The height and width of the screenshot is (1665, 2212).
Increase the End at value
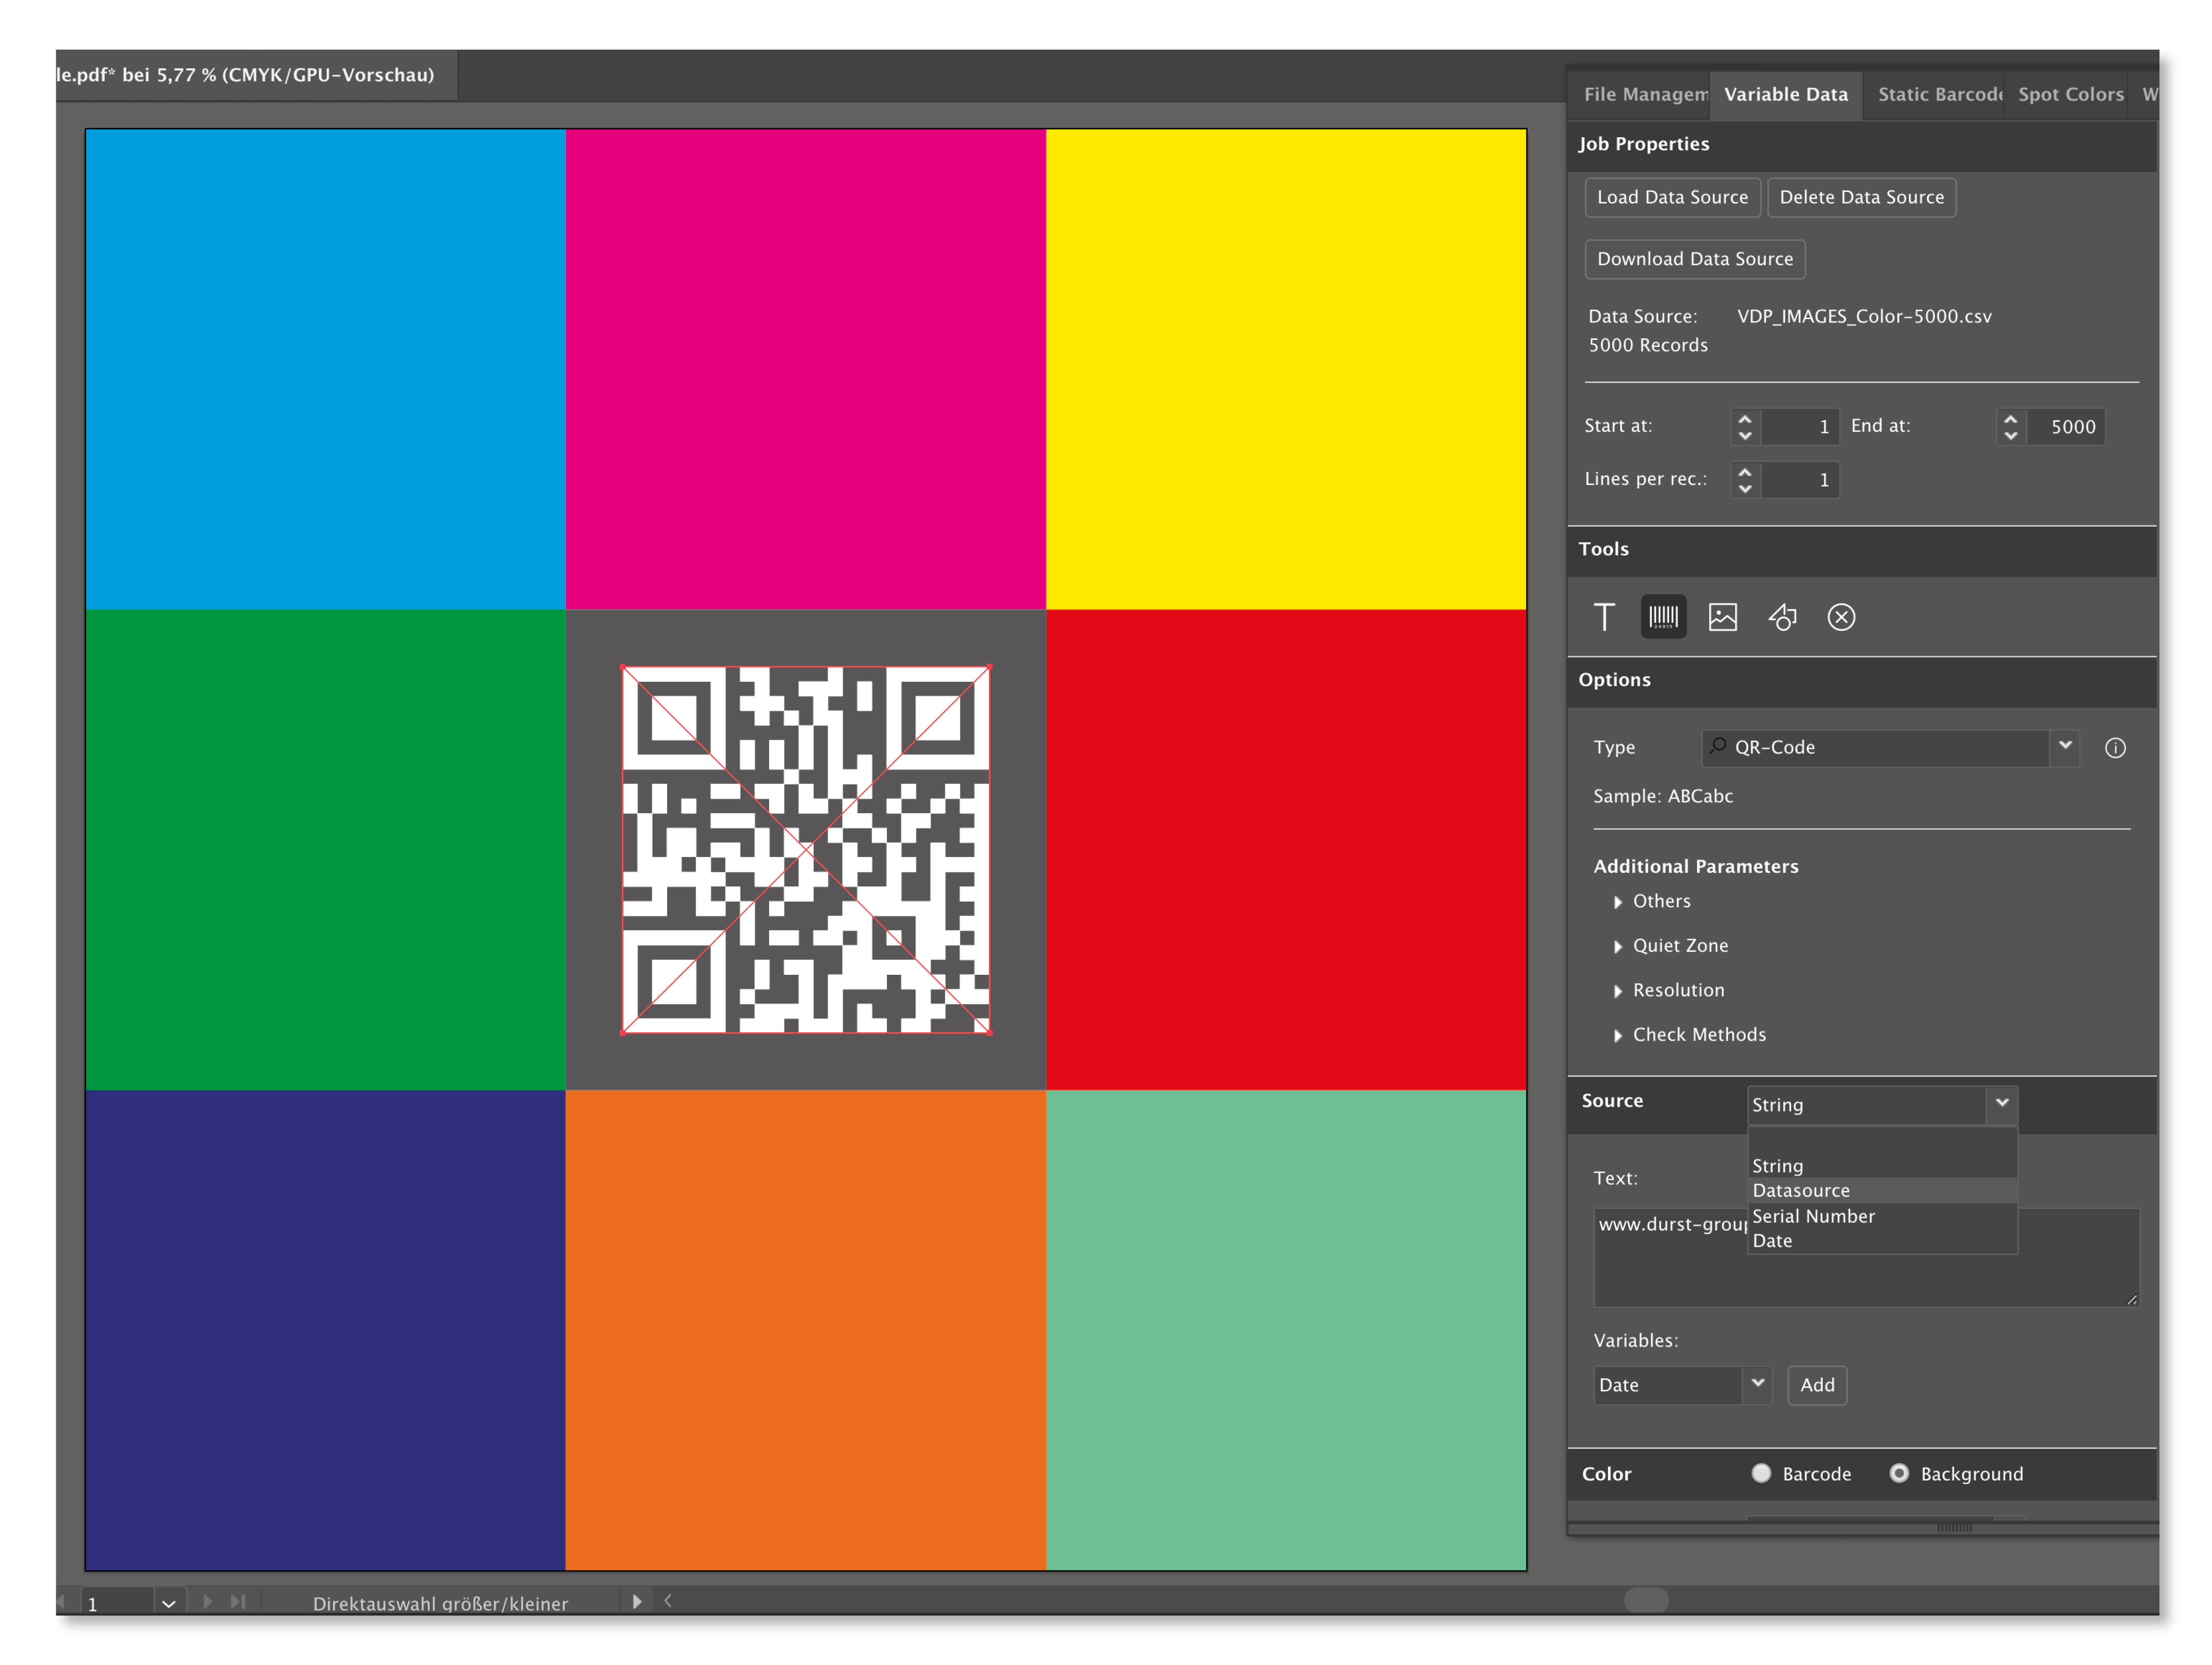[x=2011, y=418]
